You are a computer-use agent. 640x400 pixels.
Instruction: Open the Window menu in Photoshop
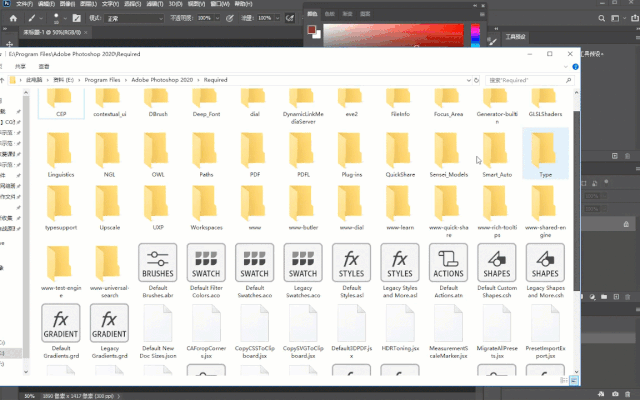(220, 4)
